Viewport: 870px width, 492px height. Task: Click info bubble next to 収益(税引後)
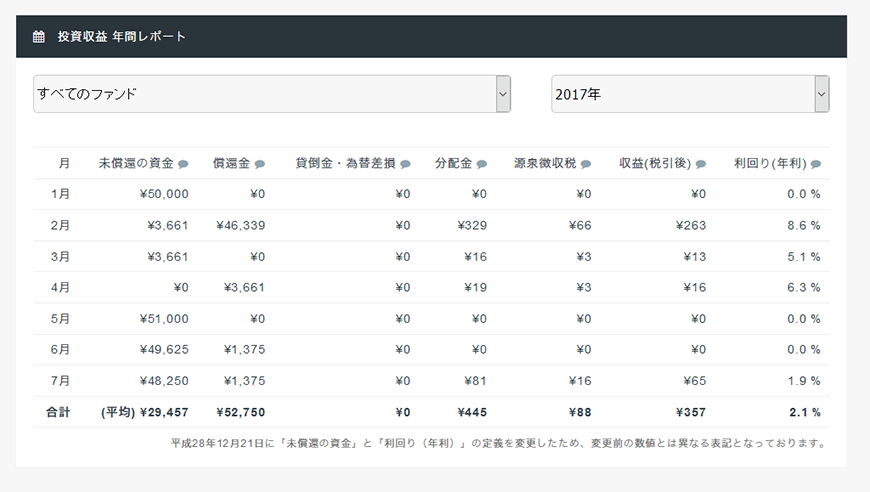point(701,164)
